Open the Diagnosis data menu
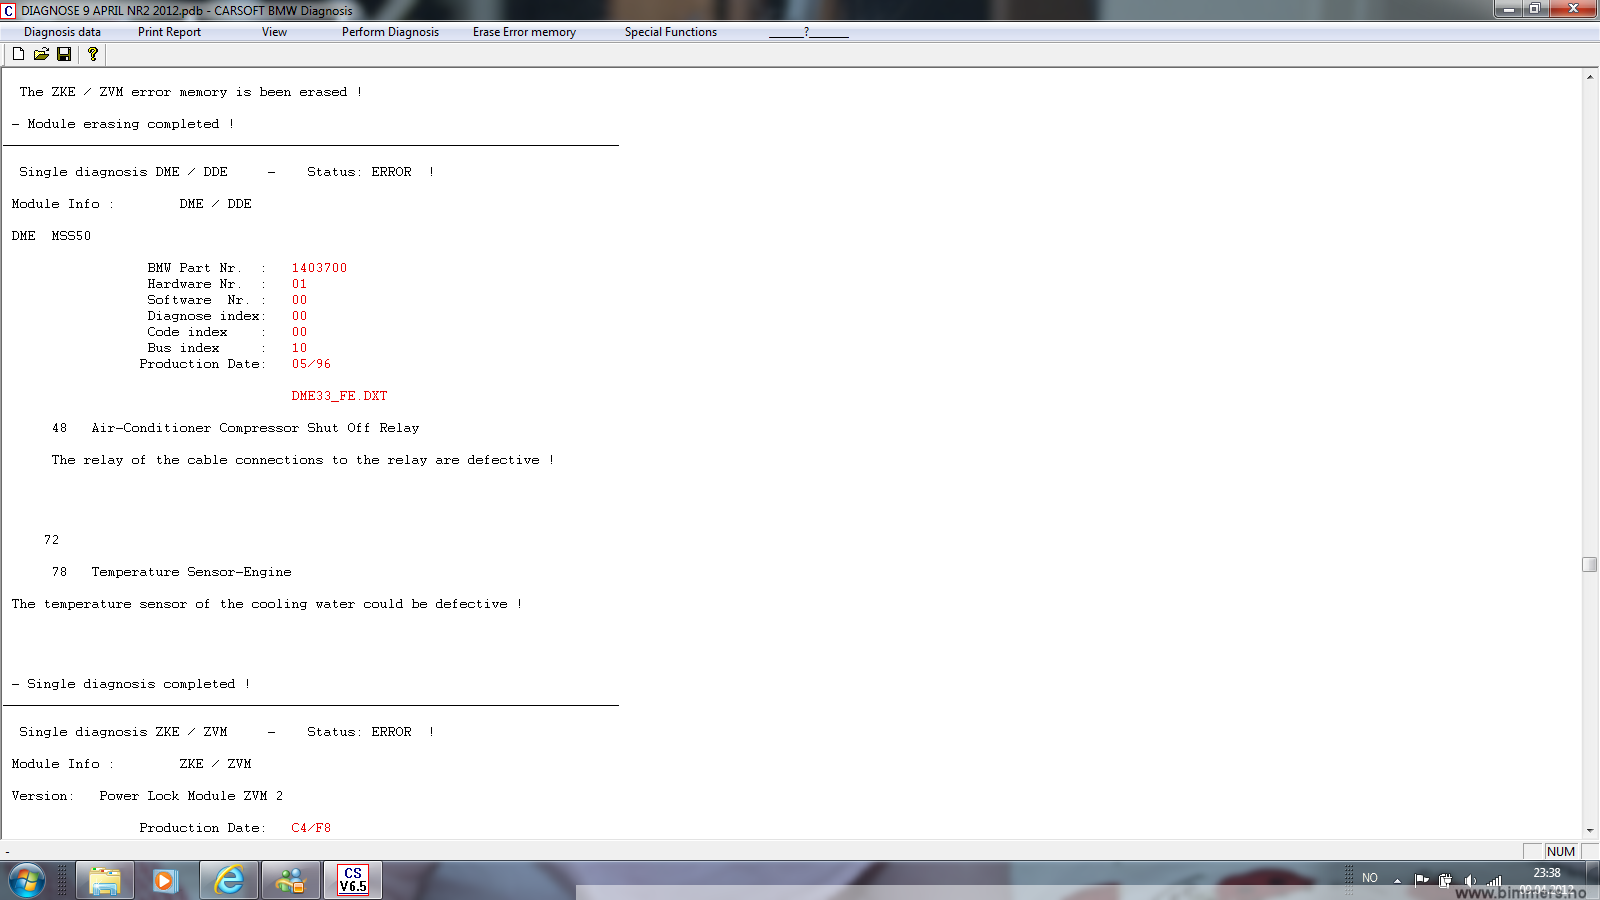The width and height of the screenshot is (1600, 900). click(62, 32)
